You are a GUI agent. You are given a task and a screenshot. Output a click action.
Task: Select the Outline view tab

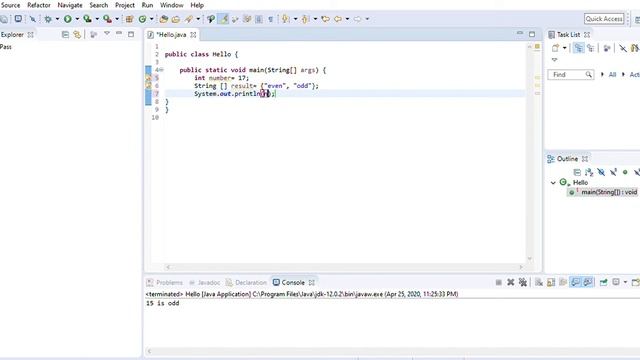tap(567, 159)
